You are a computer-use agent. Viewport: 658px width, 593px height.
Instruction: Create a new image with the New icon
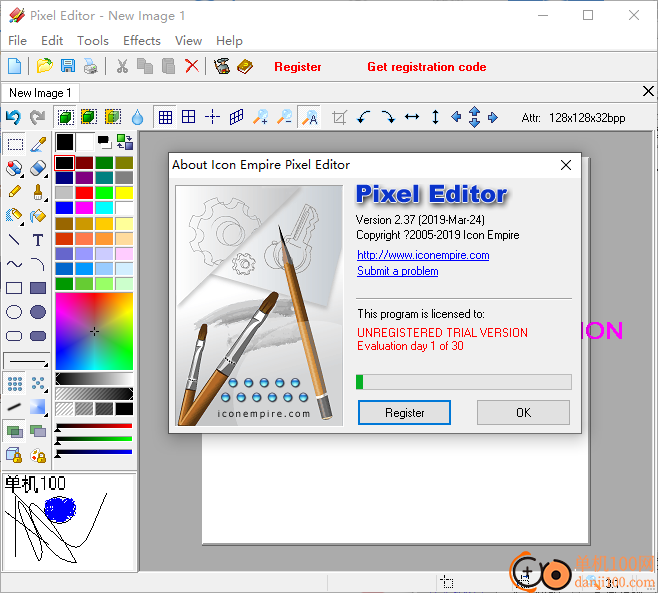pyautogui.click(x=15, y=66)
